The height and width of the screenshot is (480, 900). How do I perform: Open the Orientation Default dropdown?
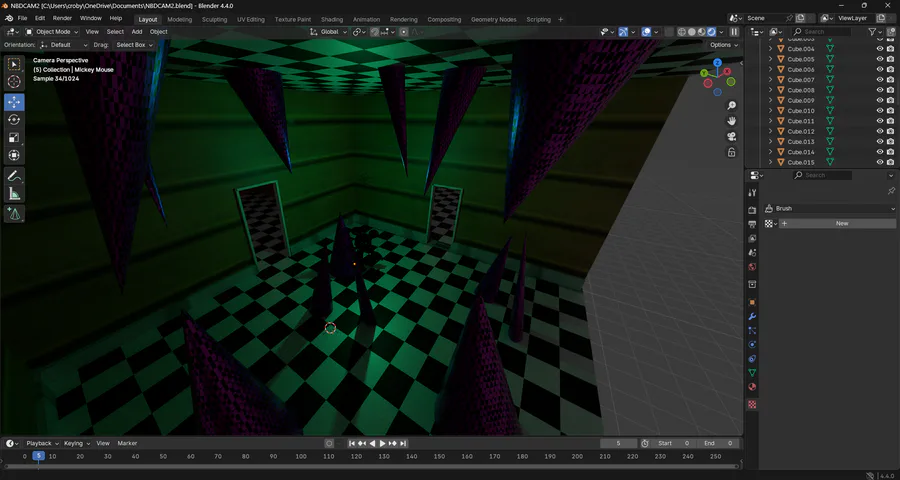point(64,45)
